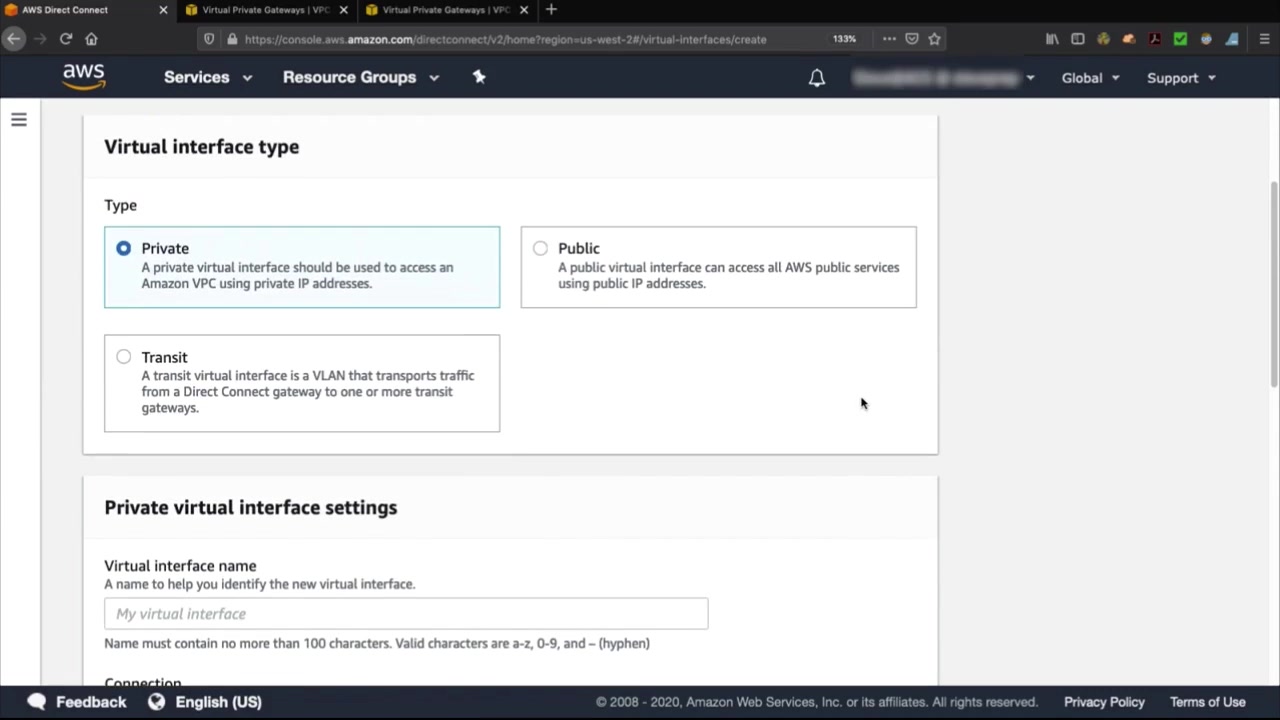Viewport: 1280px width, 720px height.
Task: Open the AWS console hamburger side menu
Action: pyautogui.click(x=19, y=120)
